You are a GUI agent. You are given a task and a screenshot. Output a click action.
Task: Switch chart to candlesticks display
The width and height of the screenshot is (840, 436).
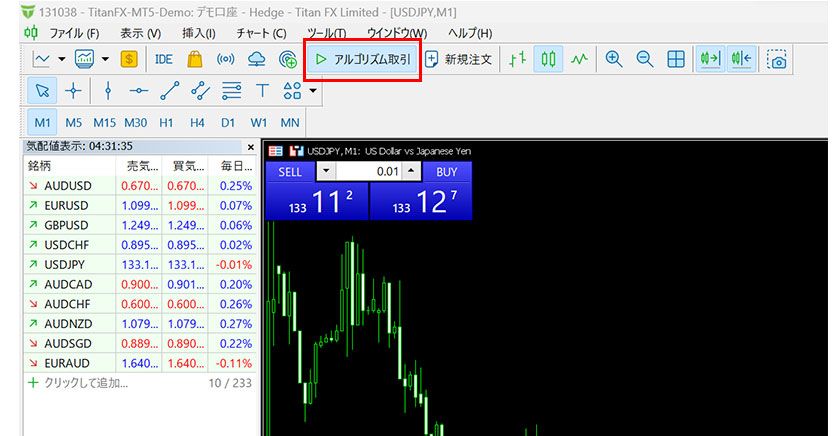[x=548, y=59]
